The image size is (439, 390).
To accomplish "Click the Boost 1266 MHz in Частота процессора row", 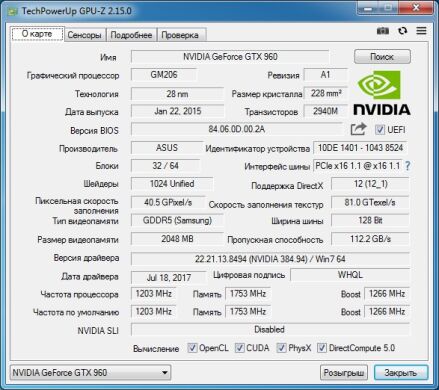I will point(387,294).
